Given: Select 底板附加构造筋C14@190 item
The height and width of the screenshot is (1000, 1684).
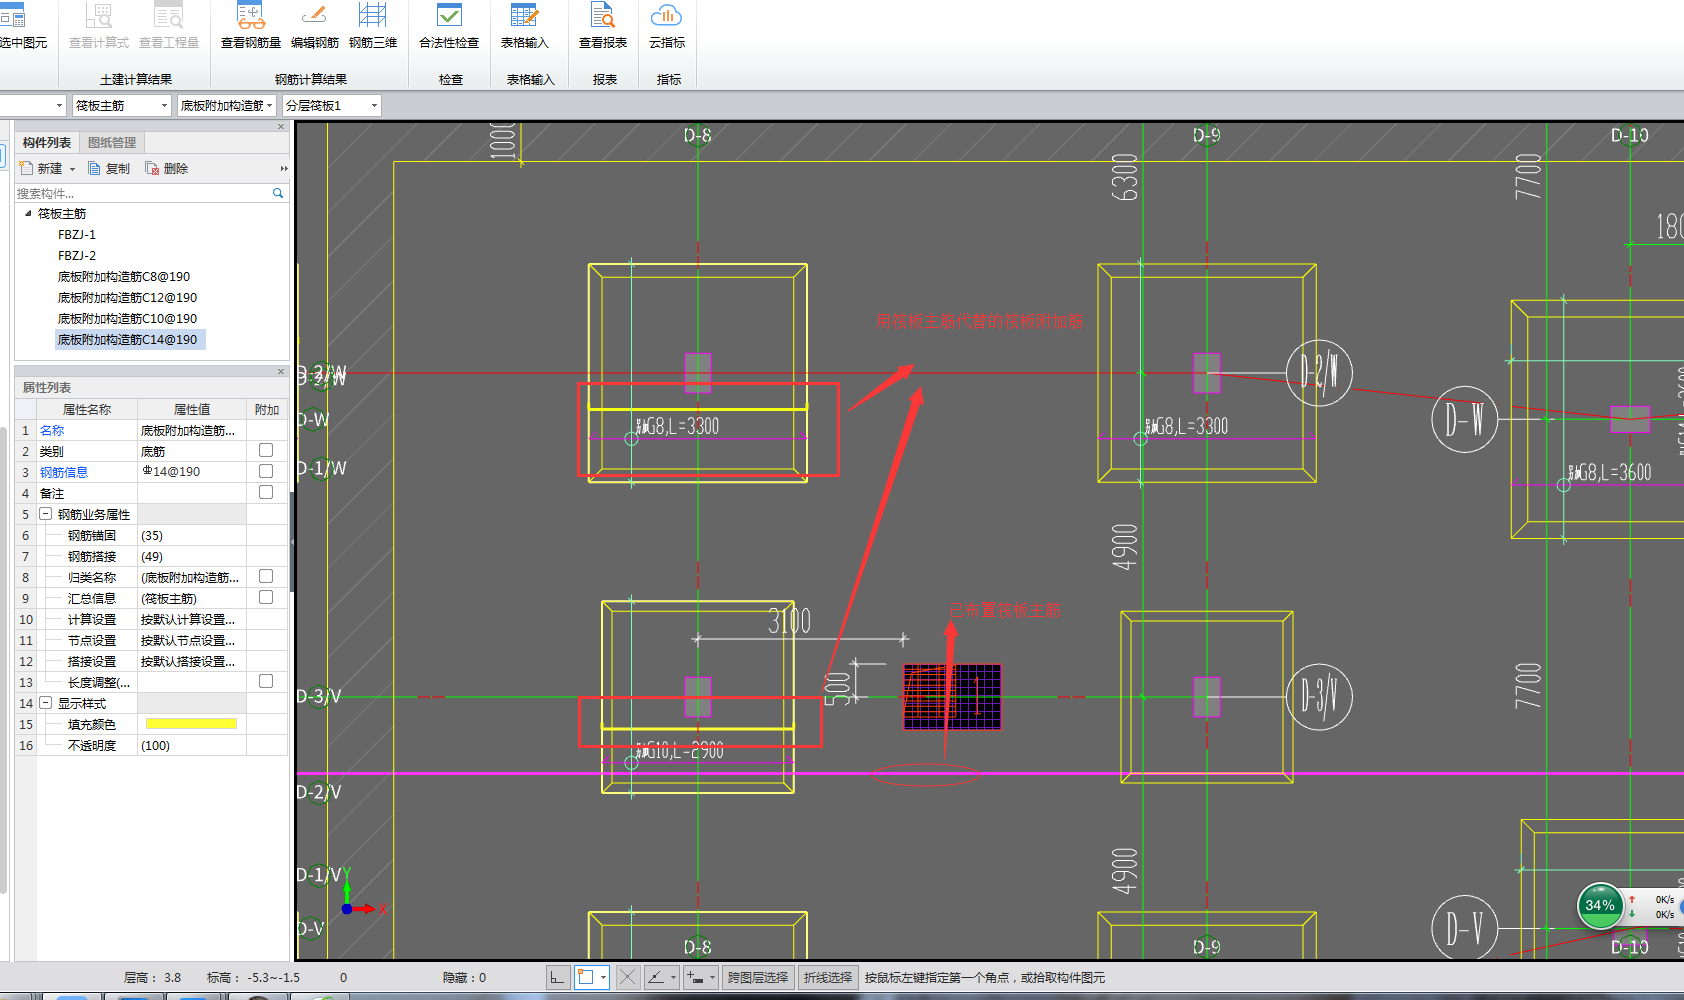Looking at the screenshot, I should click(130, 339).
